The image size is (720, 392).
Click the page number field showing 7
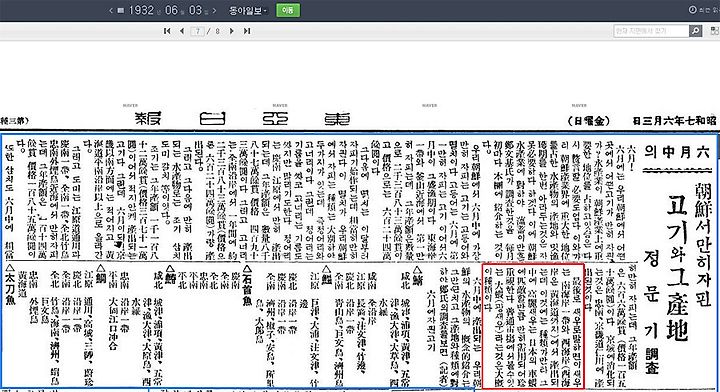(x=197, y=31)
